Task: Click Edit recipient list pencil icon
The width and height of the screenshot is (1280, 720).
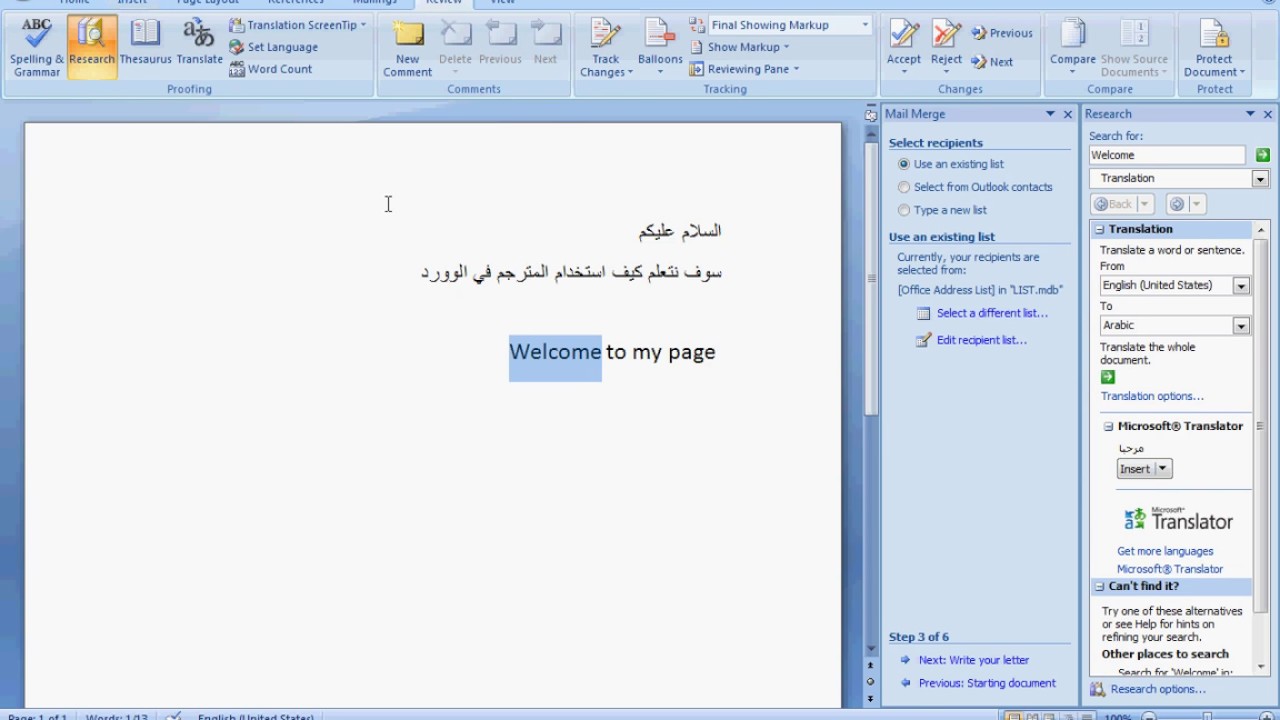Action: (924, 340)
